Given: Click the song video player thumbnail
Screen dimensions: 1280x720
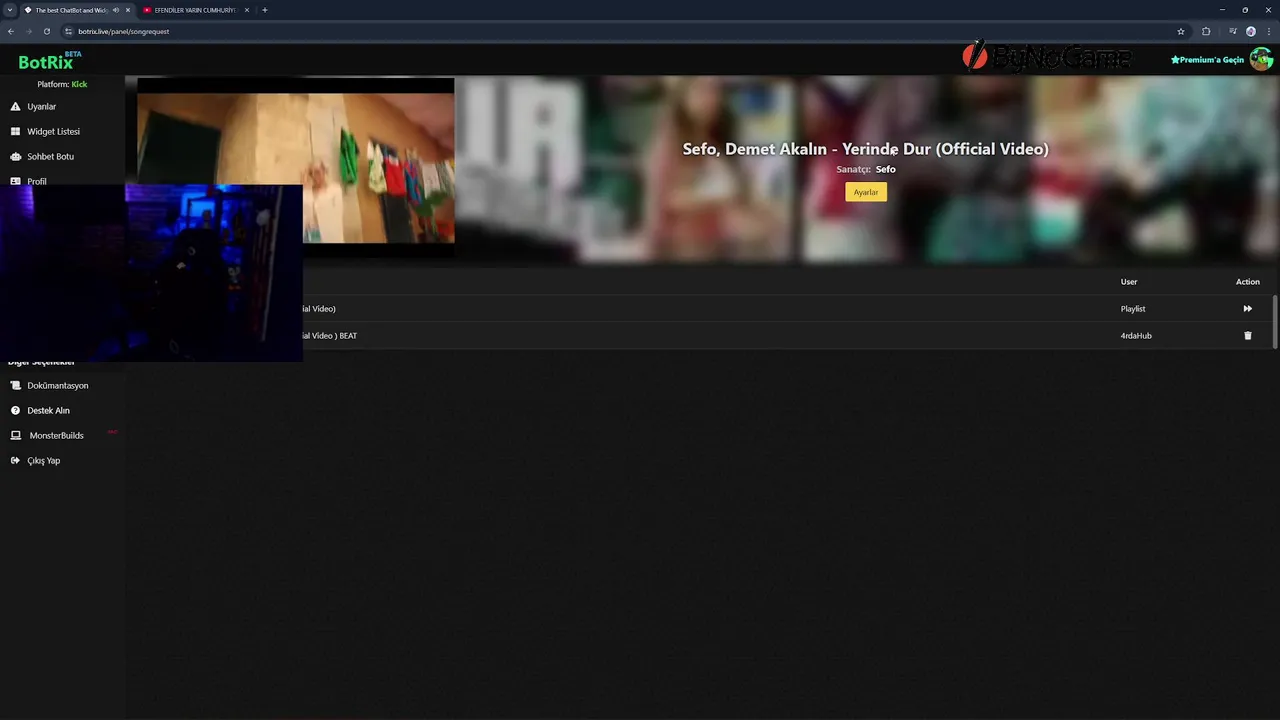Looking at the screenshot, I should click(x=295, y=168).
